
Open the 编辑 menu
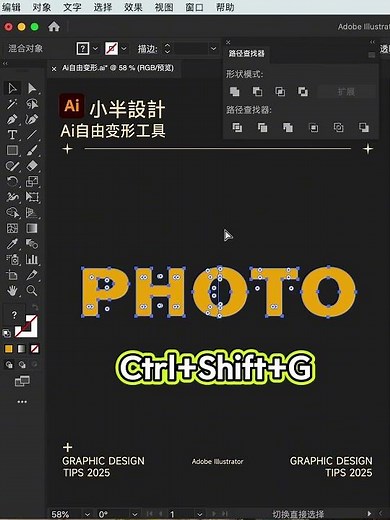click(11, 7)
